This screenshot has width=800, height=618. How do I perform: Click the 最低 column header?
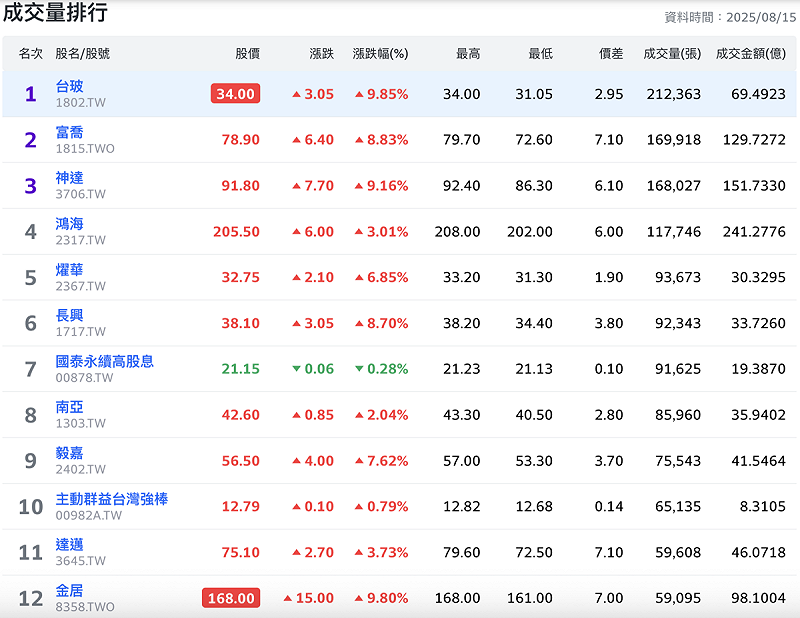tap(540, 54)
